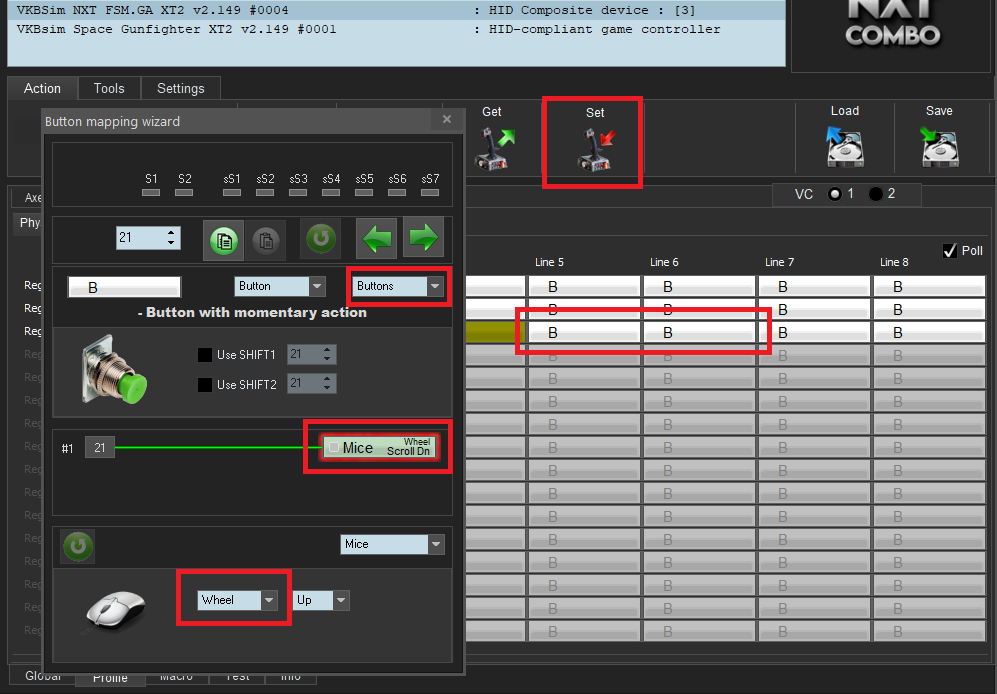Click the SHIFT2 value spinner arrows
The height and width of the screenshot is (694, 997).
tap(327, 384)
